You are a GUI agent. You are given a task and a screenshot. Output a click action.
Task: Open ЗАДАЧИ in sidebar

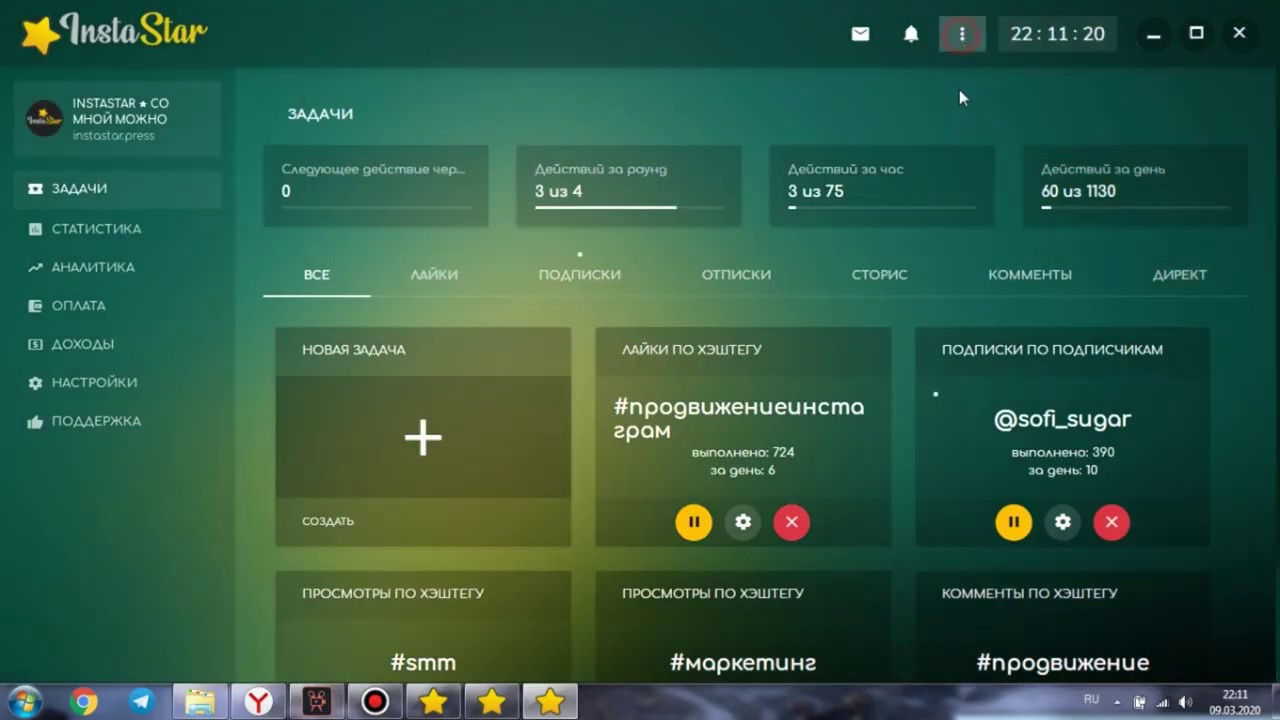(118, 189)
